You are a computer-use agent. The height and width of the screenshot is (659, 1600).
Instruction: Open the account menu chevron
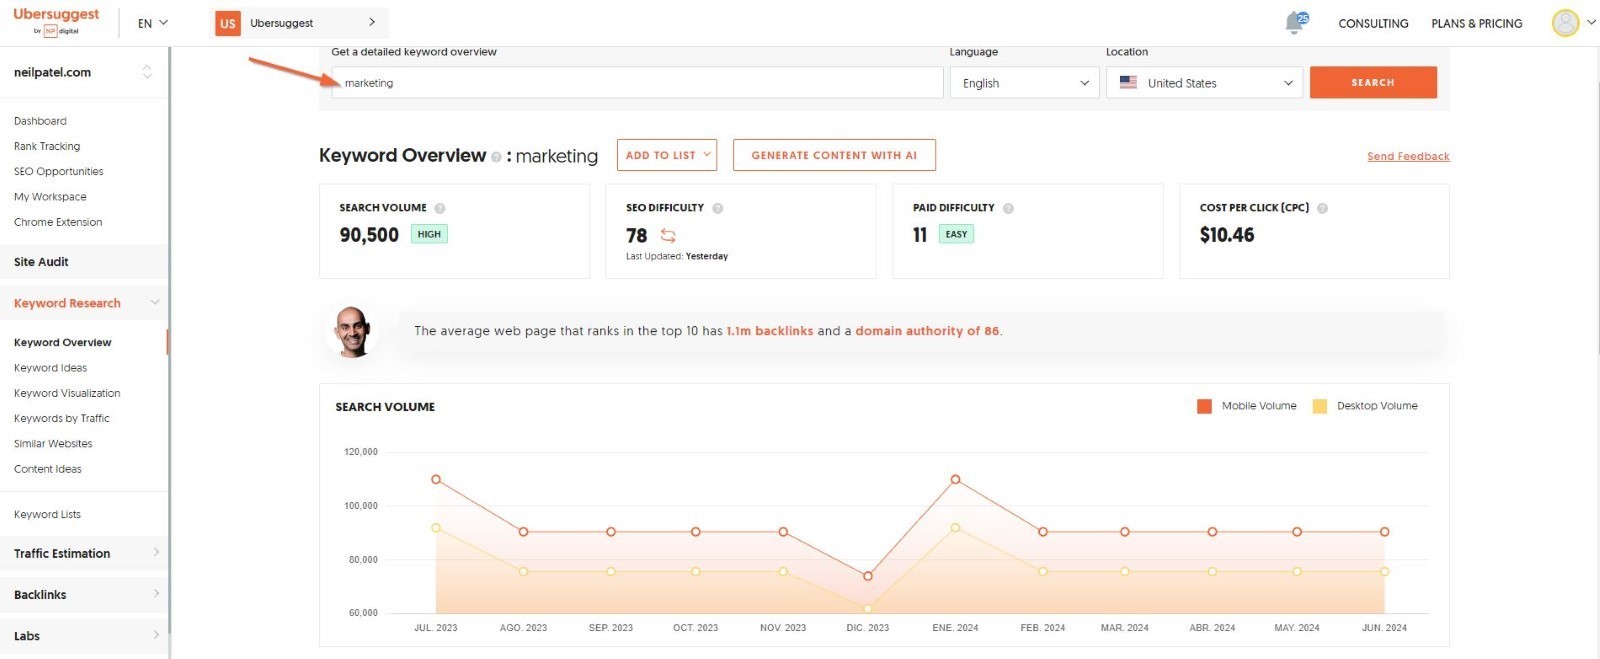tap(1591, 22)
